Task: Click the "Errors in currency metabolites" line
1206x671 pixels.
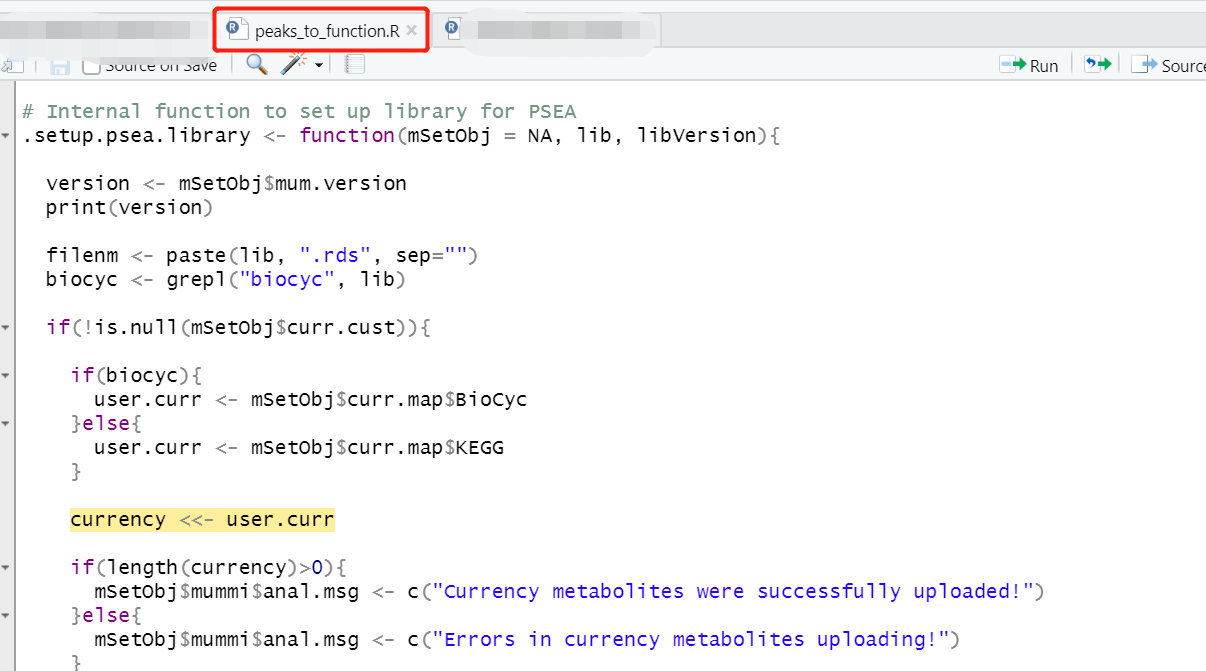Action: click(x=527, y=639)
